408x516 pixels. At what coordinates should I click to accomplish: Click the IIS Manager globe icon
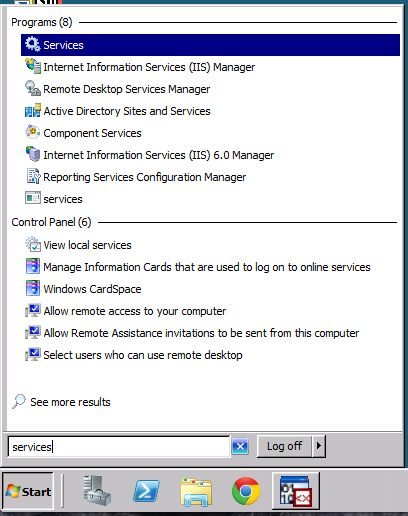click(x=33, y=66)
